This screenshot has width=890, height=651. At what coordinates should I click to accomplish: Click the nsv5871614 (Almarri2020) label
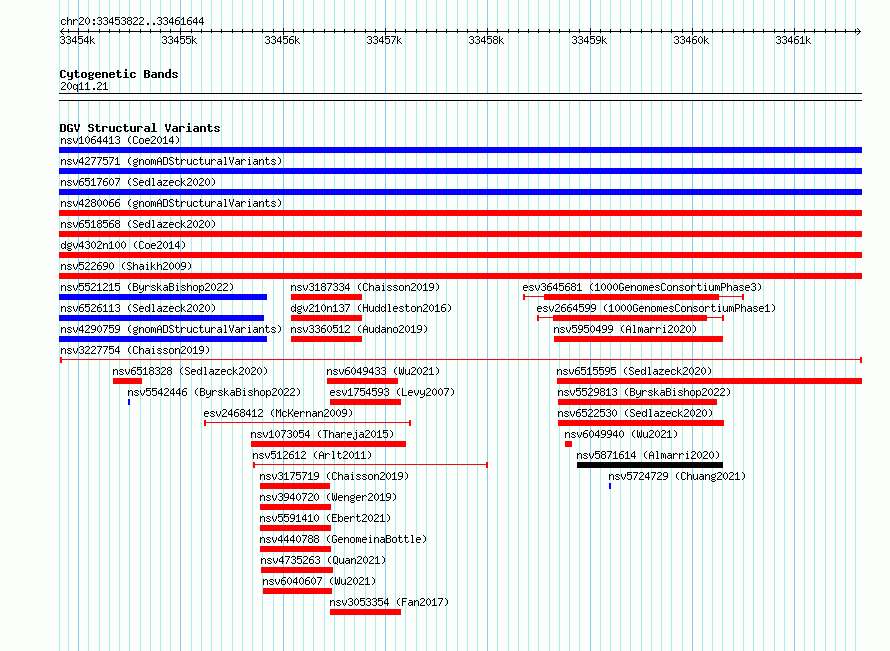(648, 455)
